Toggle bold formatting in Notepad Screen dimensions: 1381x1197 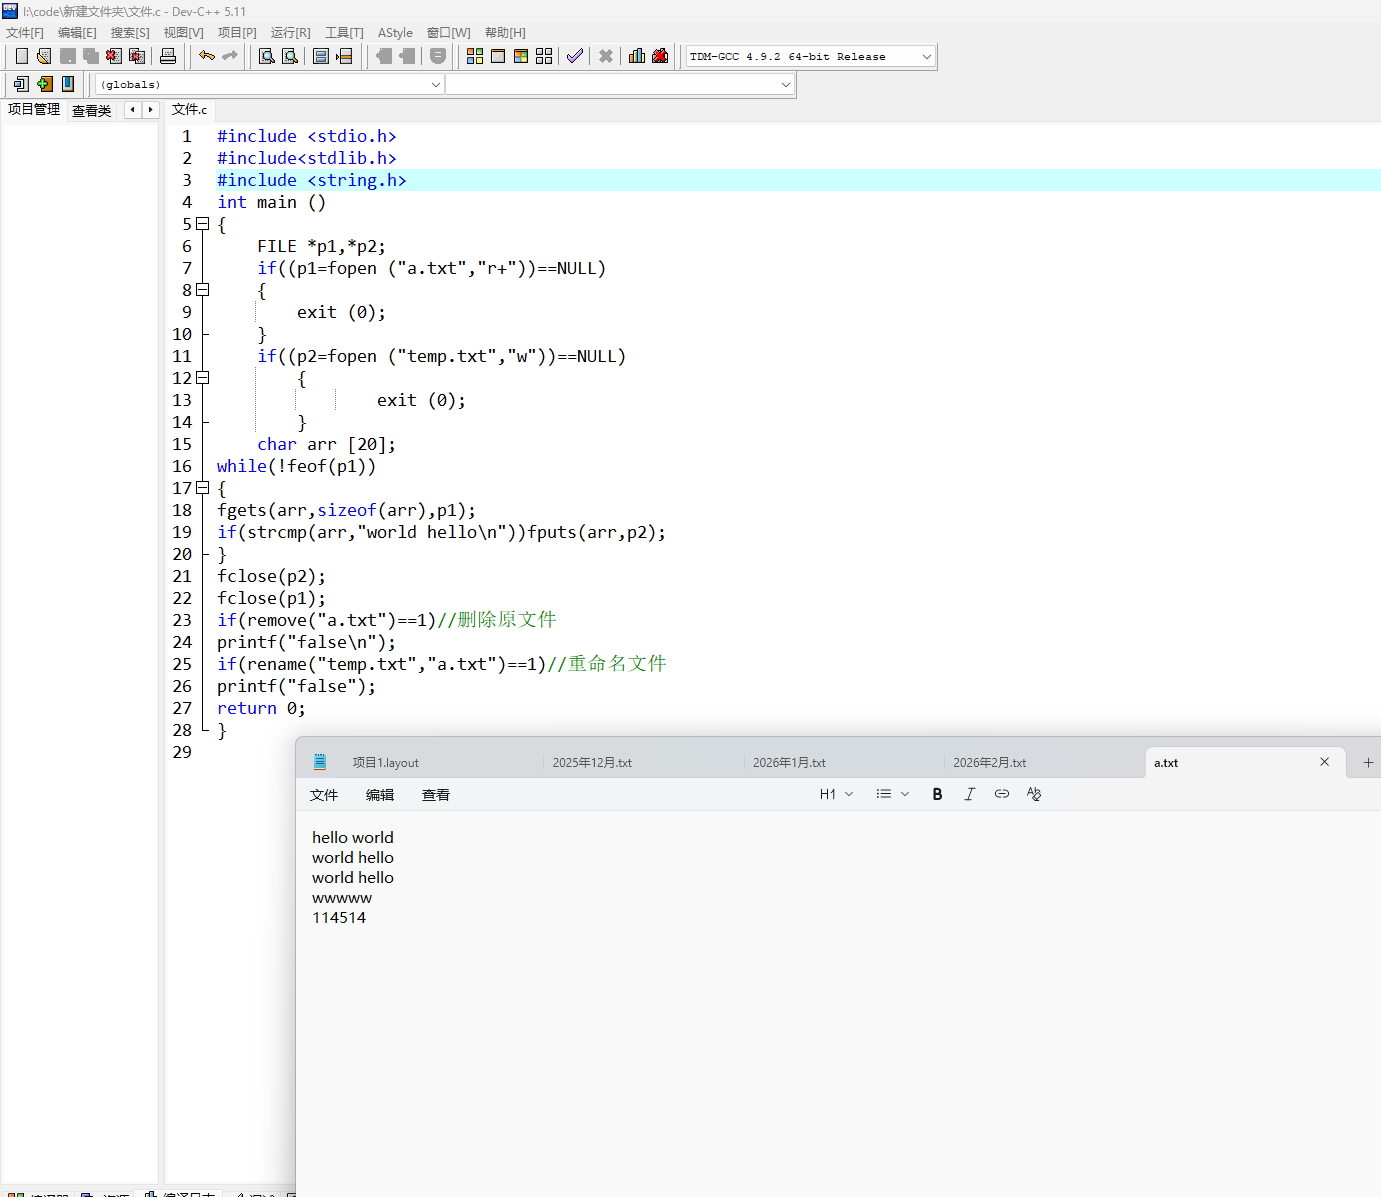point(937,794)
